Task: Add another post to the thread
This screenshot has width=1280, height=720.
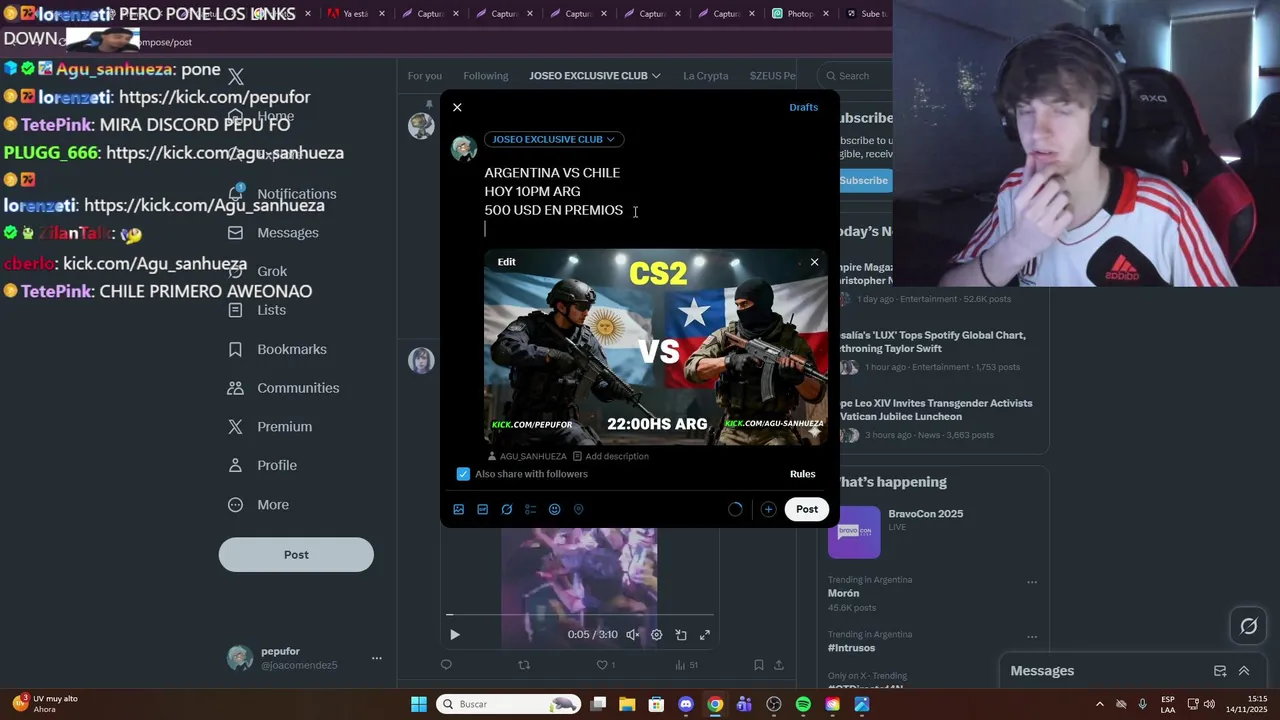Action: [x=768, y=509]
